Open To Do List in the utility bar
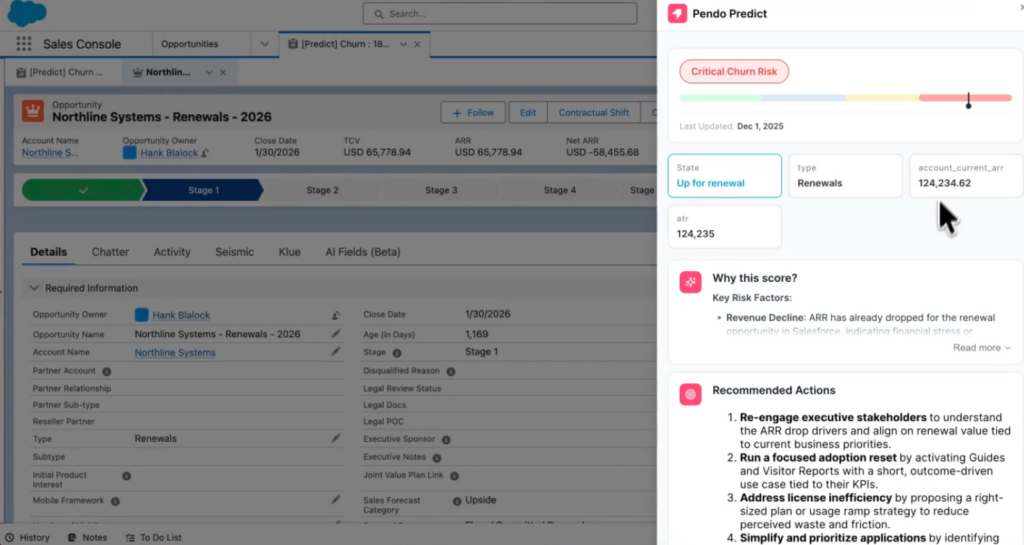The height and width of the screenshot is (545, 1024). 153,537
